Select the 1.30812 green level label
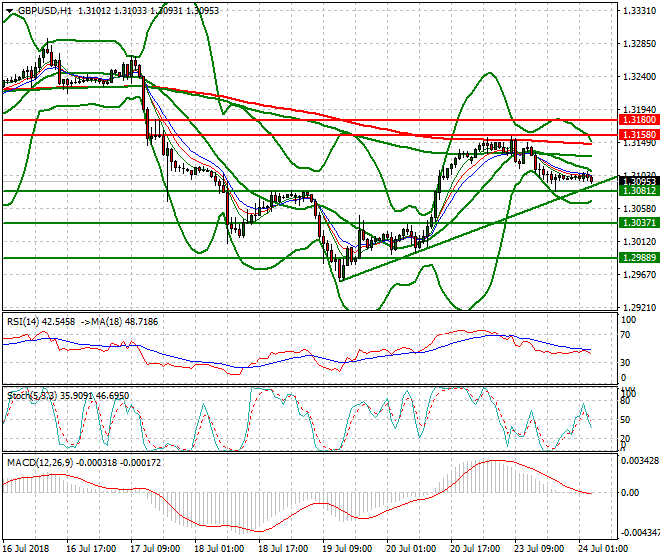Screen dimensions: 660x560 639,191
